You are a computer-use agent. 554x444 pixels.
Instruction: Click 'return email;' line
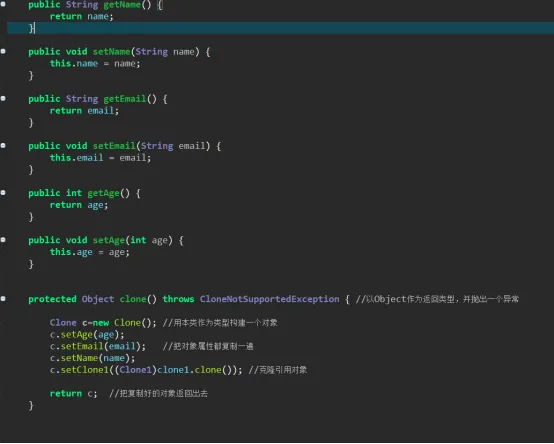click(x=84, y=111)
